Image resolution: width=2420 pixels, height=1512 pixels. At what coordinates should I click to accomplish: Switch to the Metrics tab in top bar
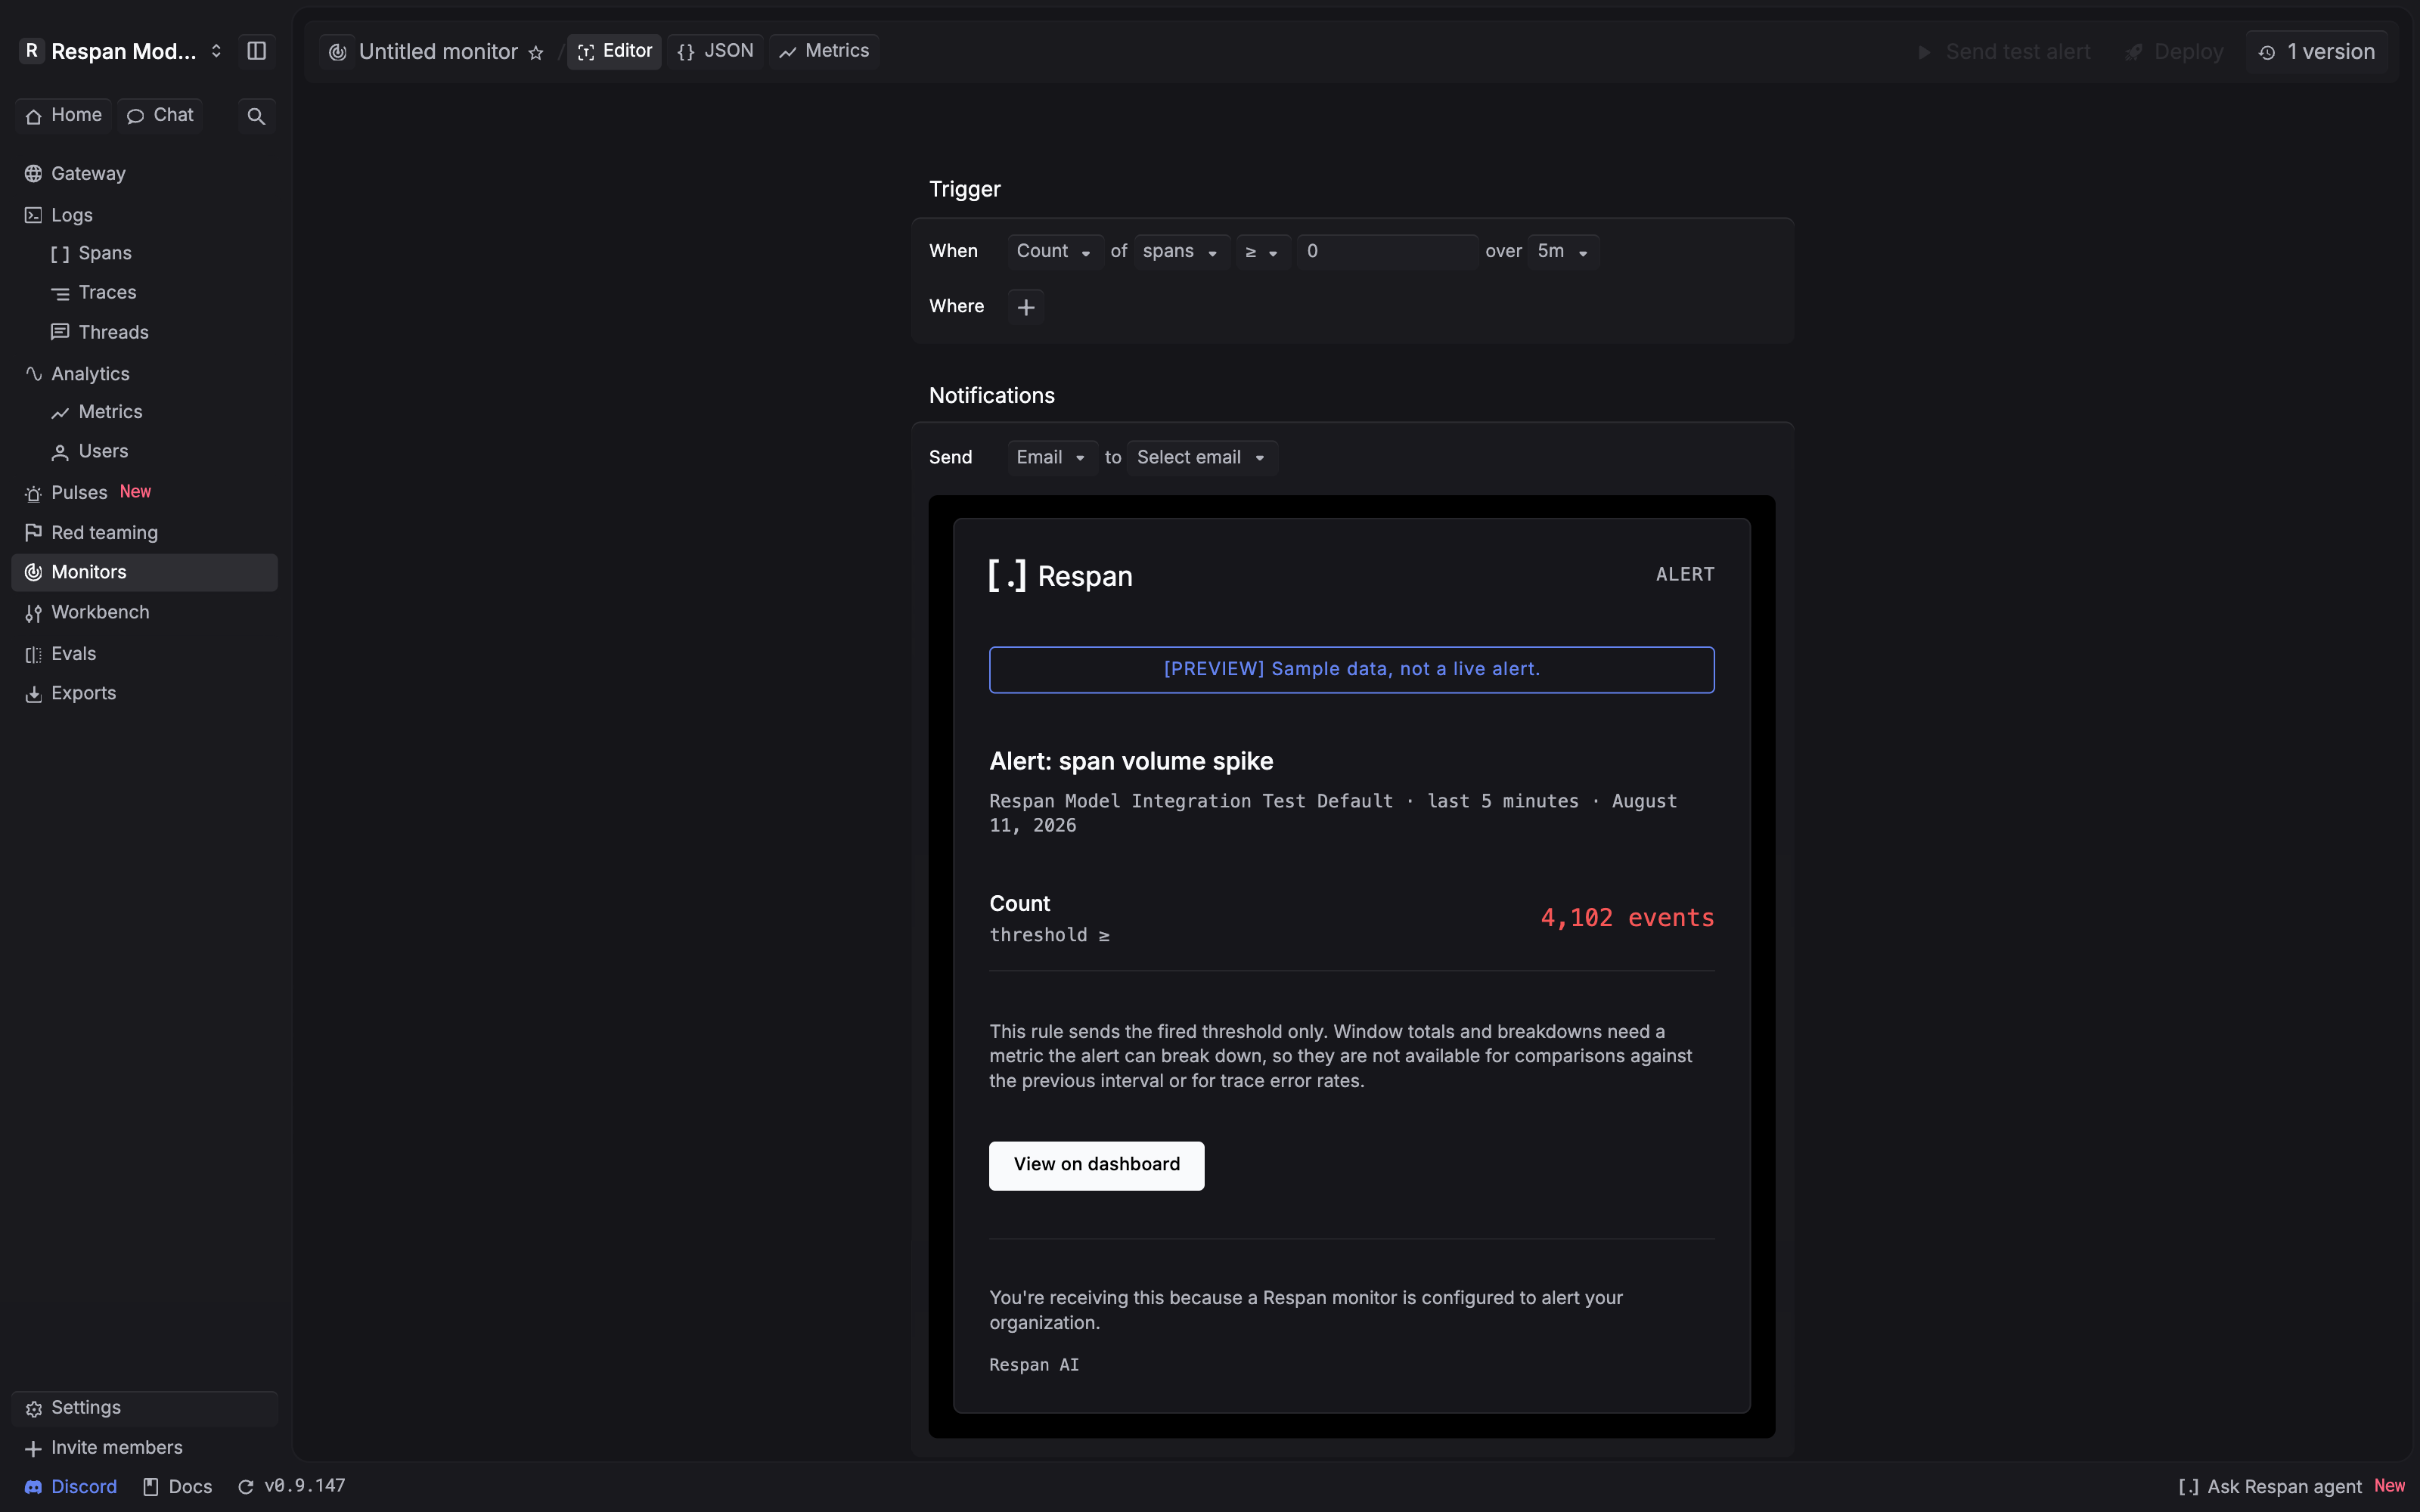(x=824, y=52)
